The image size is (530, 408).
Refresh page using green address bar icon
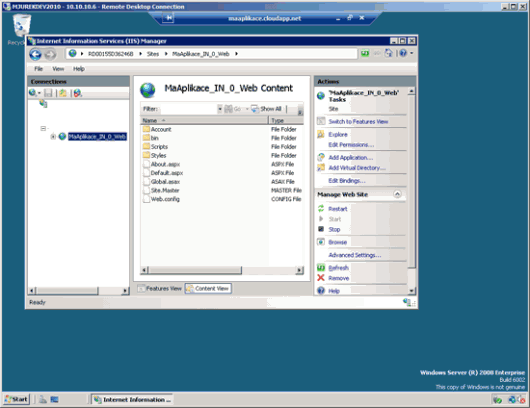click(365, 53)
